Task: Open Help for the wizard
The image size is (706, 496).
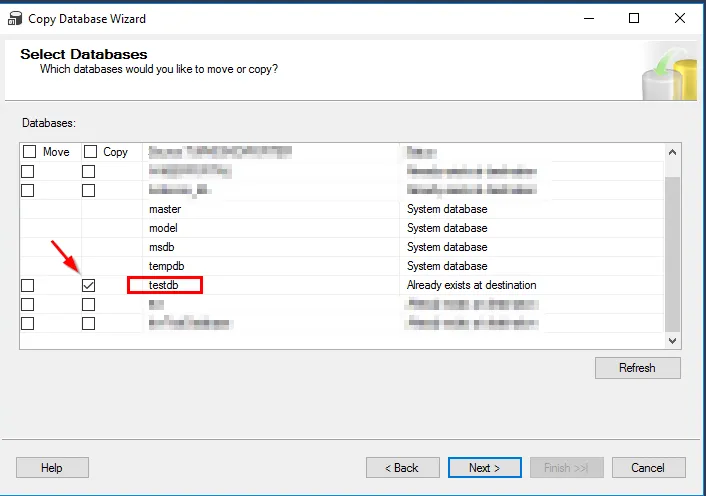Action: (52, 467)
